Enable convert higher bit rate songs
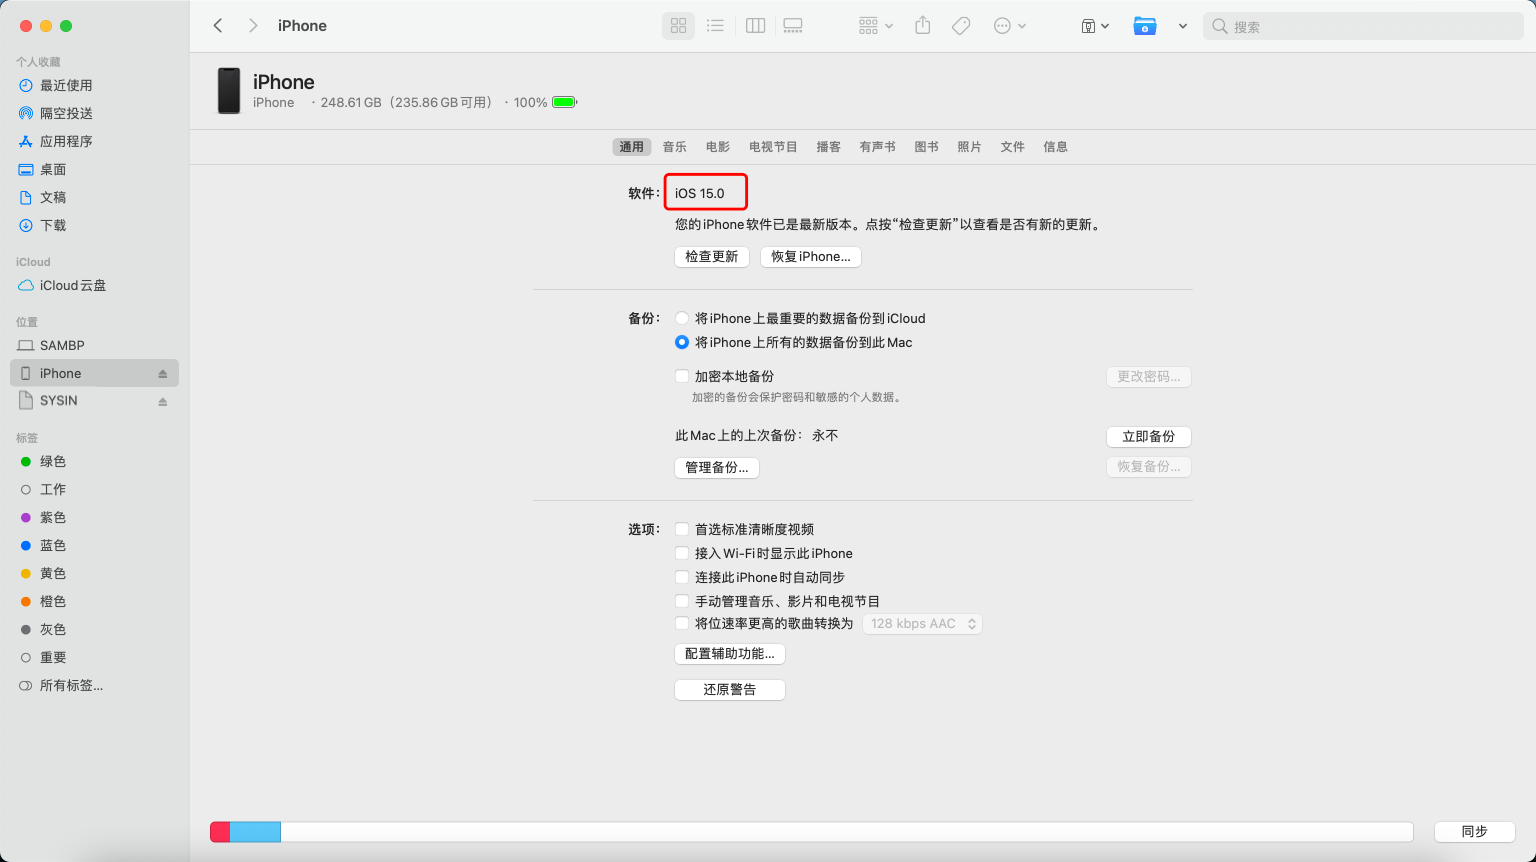Image resolution: width=1536 pixels, height=862 pixels. [x=682, y=623]
